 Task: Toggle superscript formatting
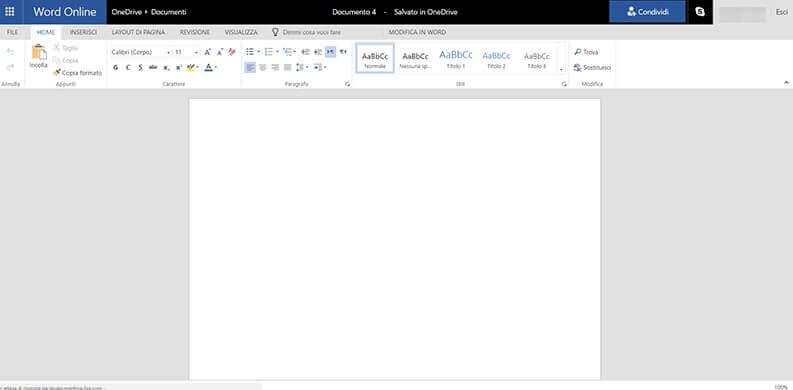(179, 67)
